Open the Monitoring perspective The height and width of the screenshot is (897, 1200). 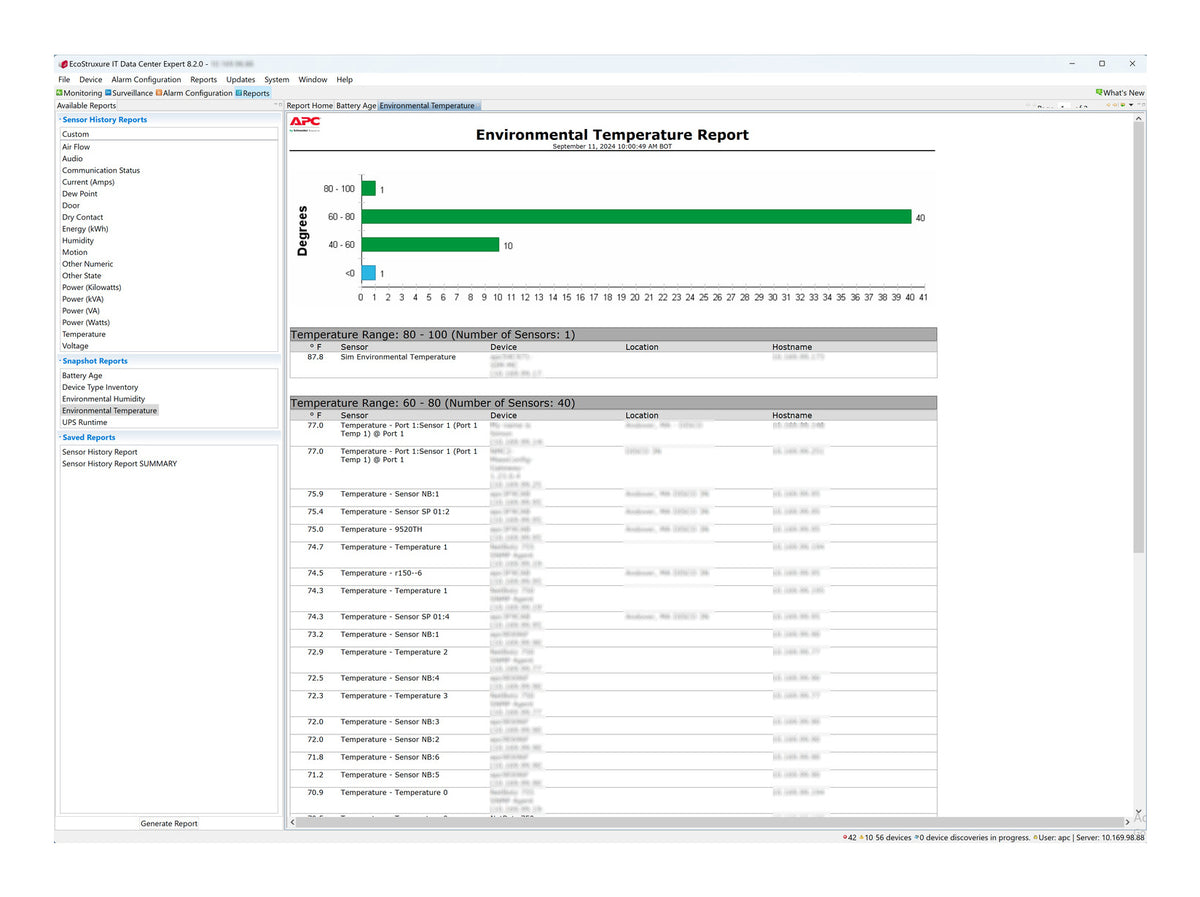(x=80, y=93)
